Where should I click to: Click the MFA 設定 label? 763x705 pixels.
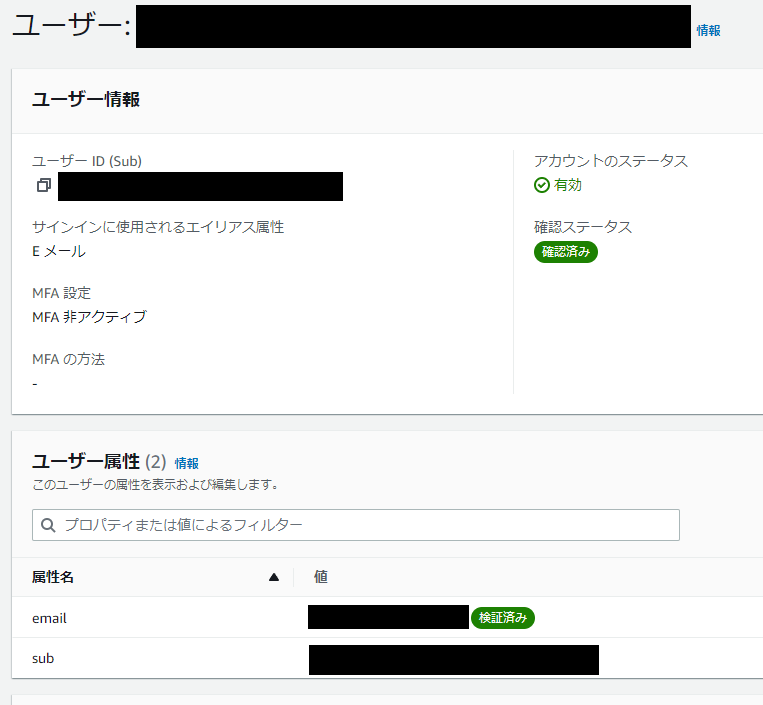61,293
